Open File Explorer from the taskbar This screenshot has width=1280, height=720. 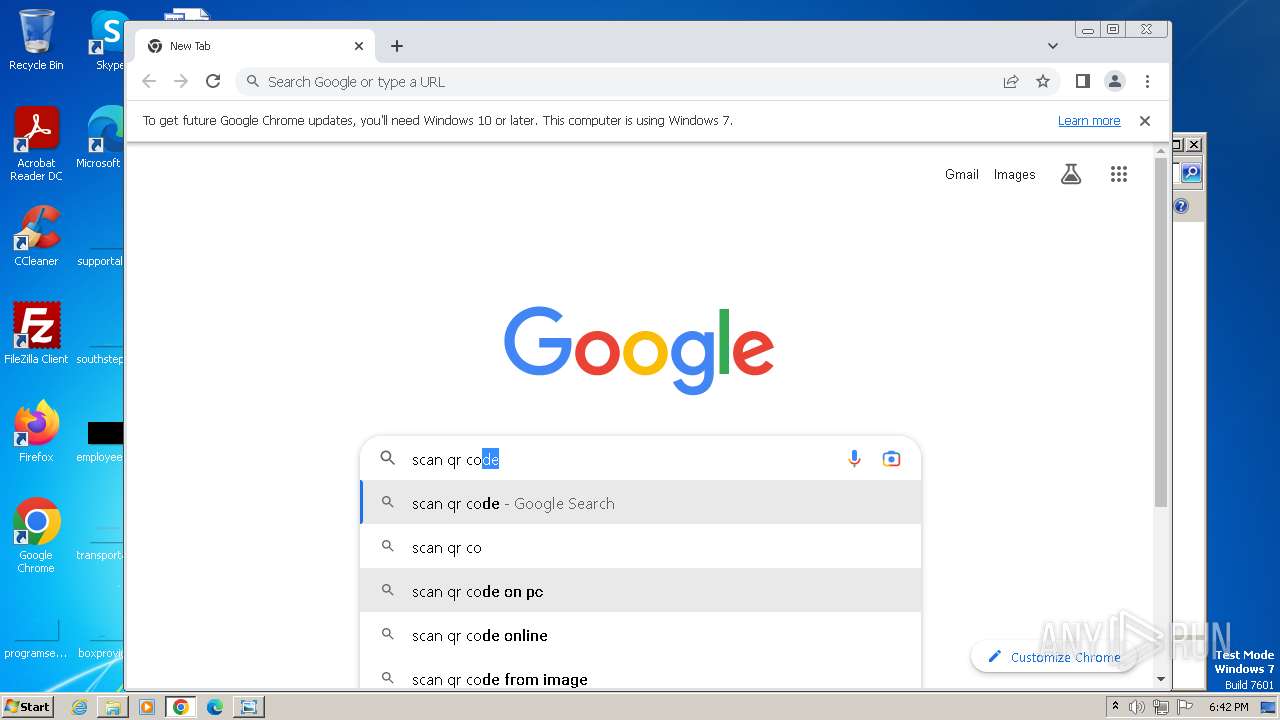(x=113, y=707)
